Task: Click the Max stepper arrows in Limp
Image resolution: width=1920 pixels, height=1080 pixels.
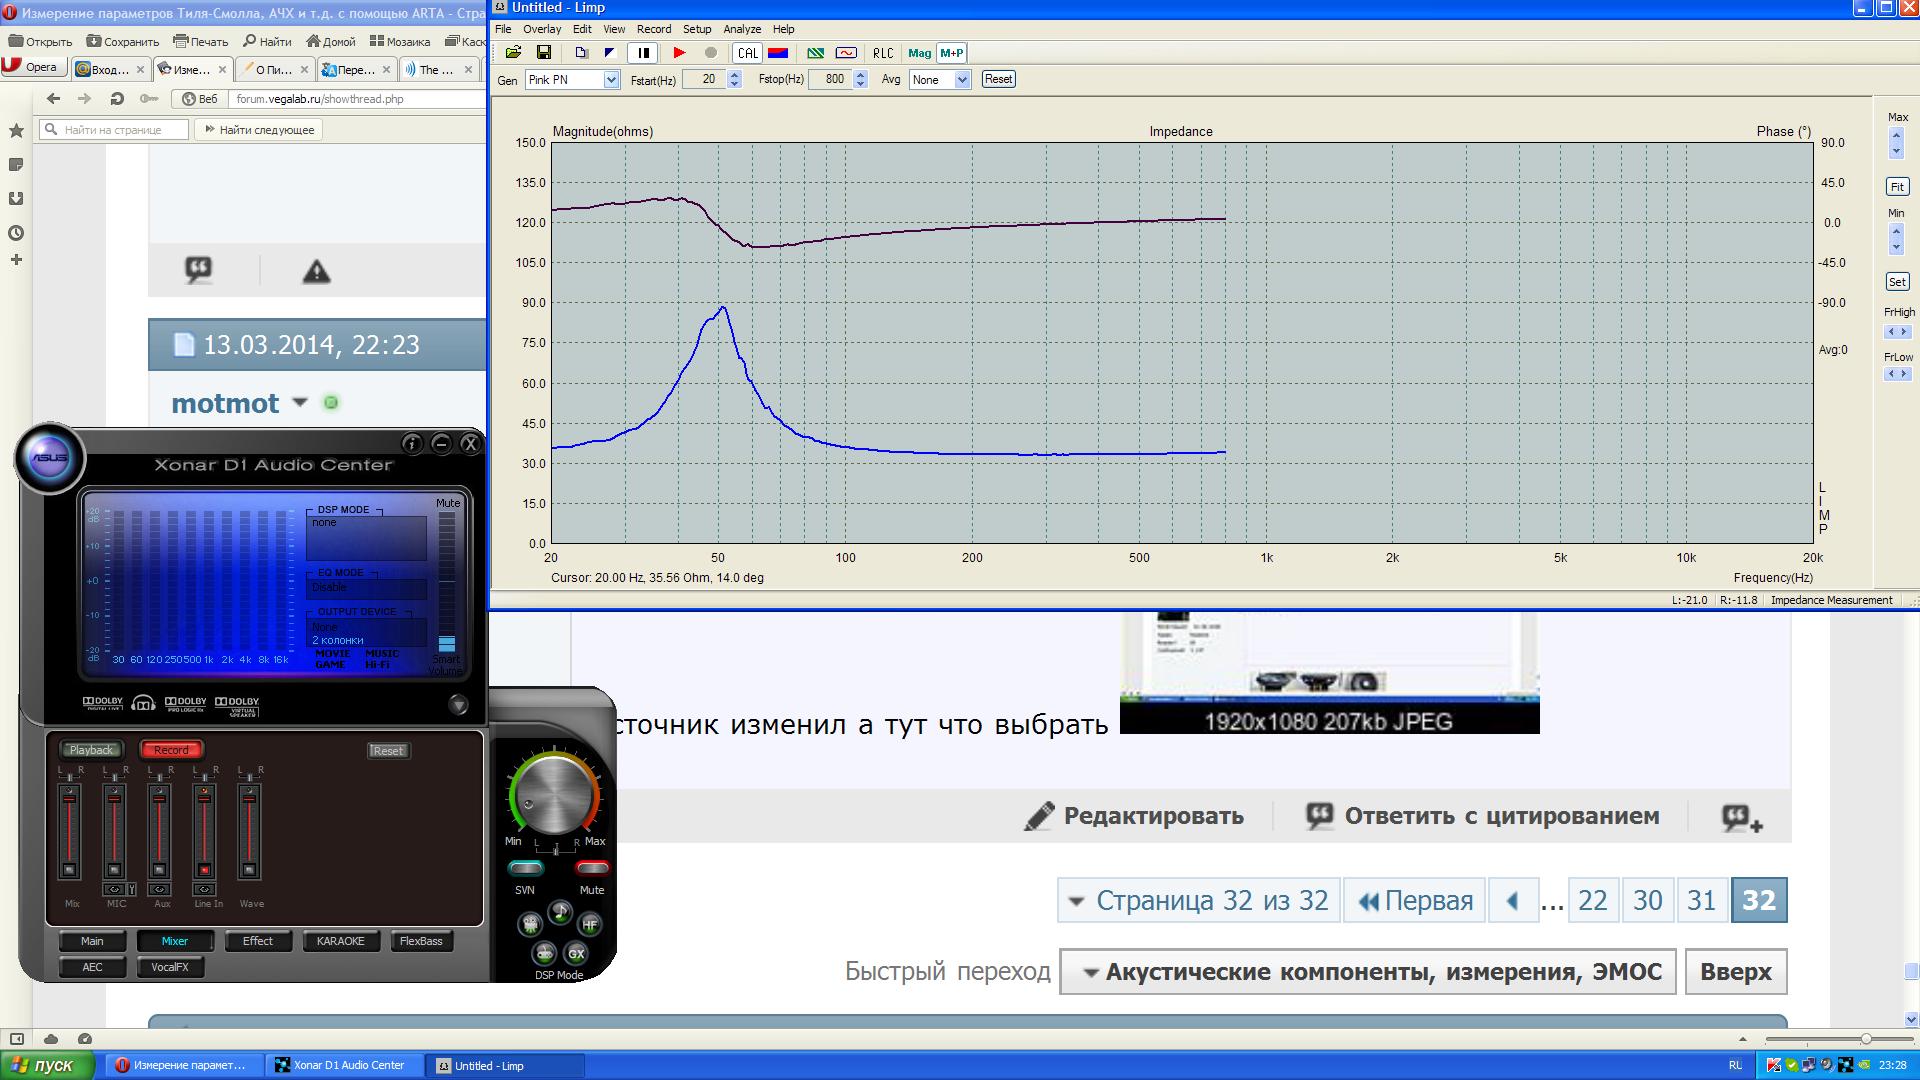Action: (1897, 143)
